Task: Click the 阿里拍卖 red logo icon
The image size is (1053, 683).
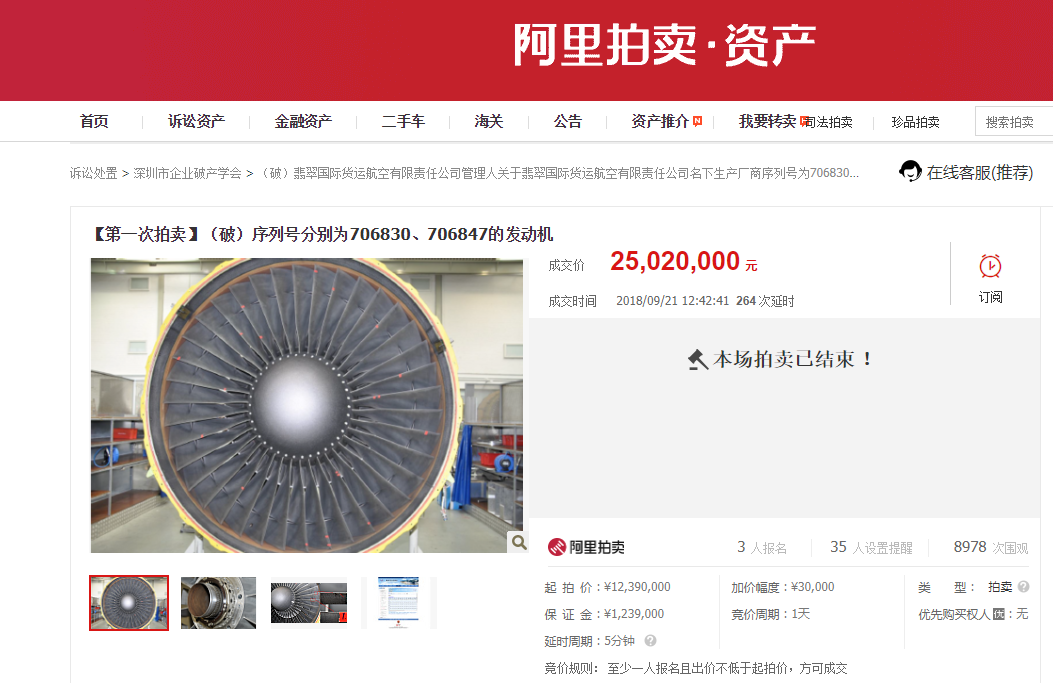Action: coord(557,547)
